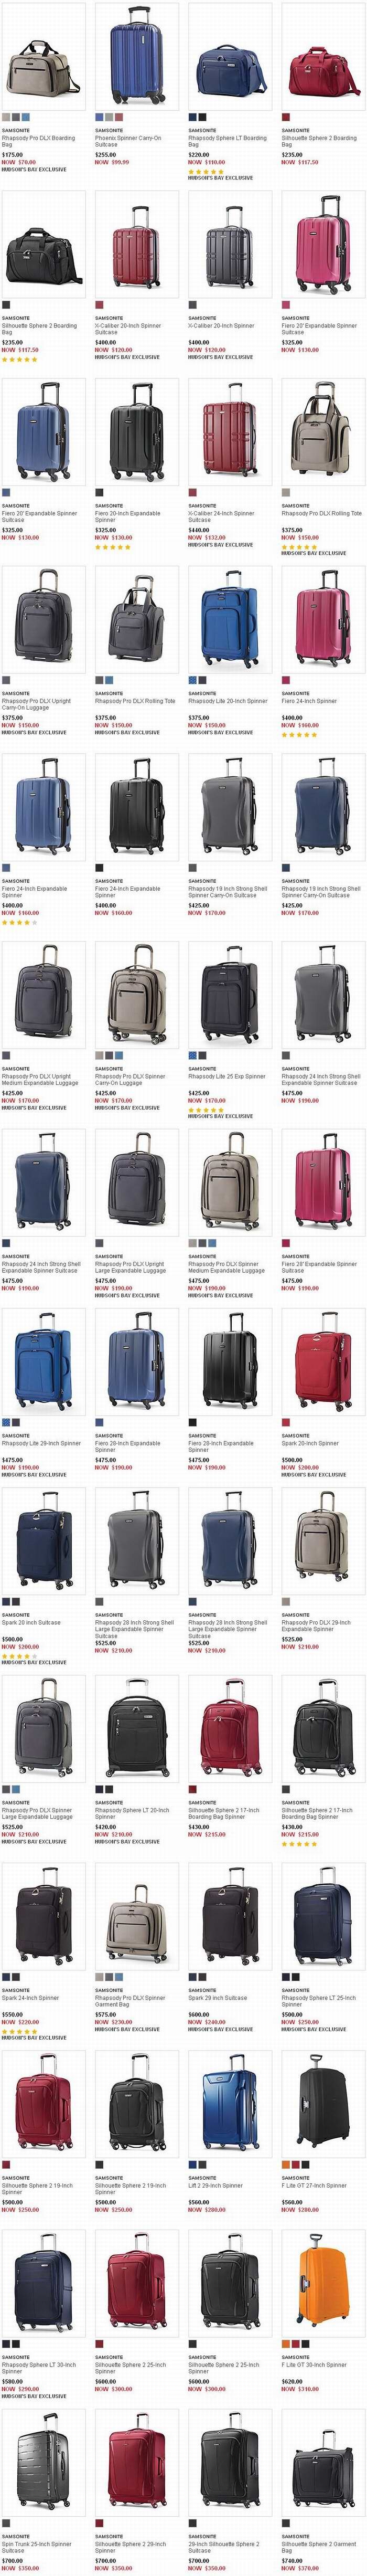This screenshot has height=2576, width=367.
Task: Open the X-Caliber 24-Inch Spinner Suitcase link
Action: point(221,516)
